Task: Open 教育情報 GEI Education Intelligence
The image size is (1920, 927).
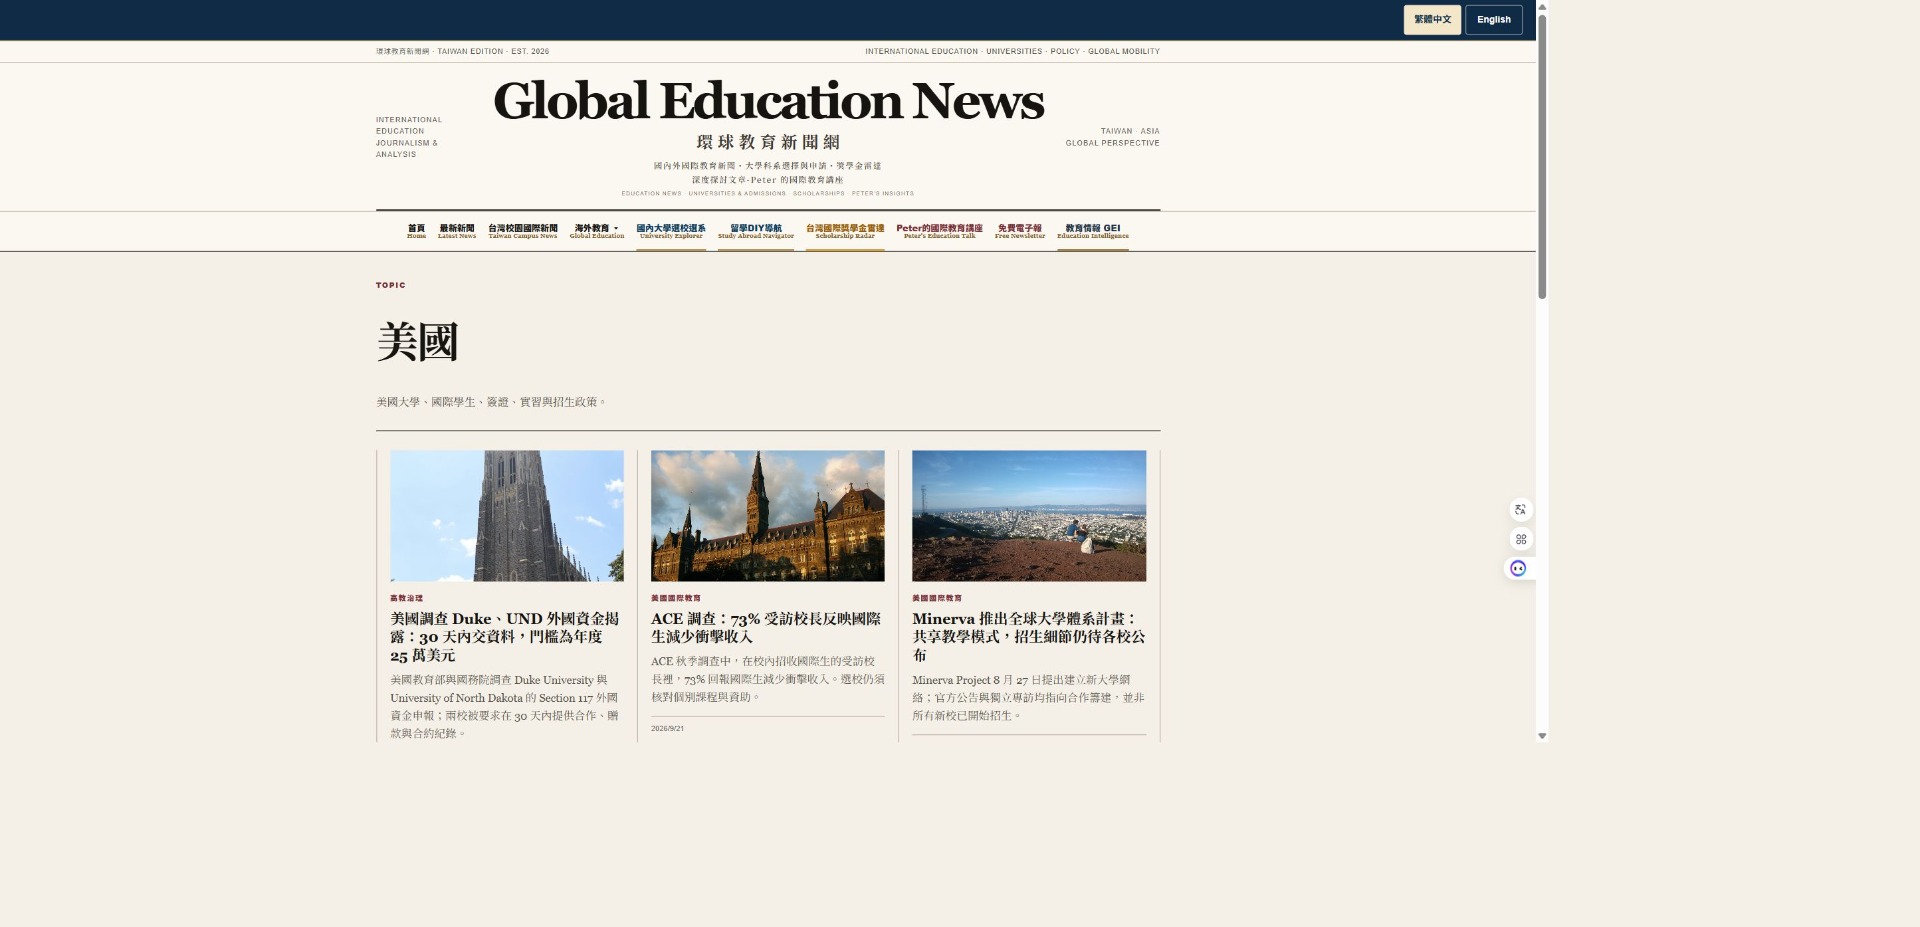Action: (x=1093, y=231)
